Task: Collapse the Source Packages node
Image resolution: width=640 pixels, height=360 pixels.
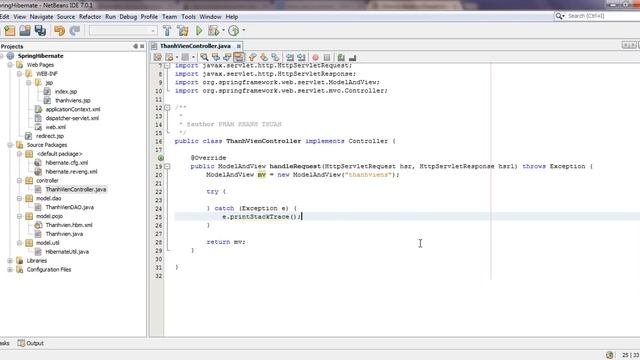Action: click(10, 145)
